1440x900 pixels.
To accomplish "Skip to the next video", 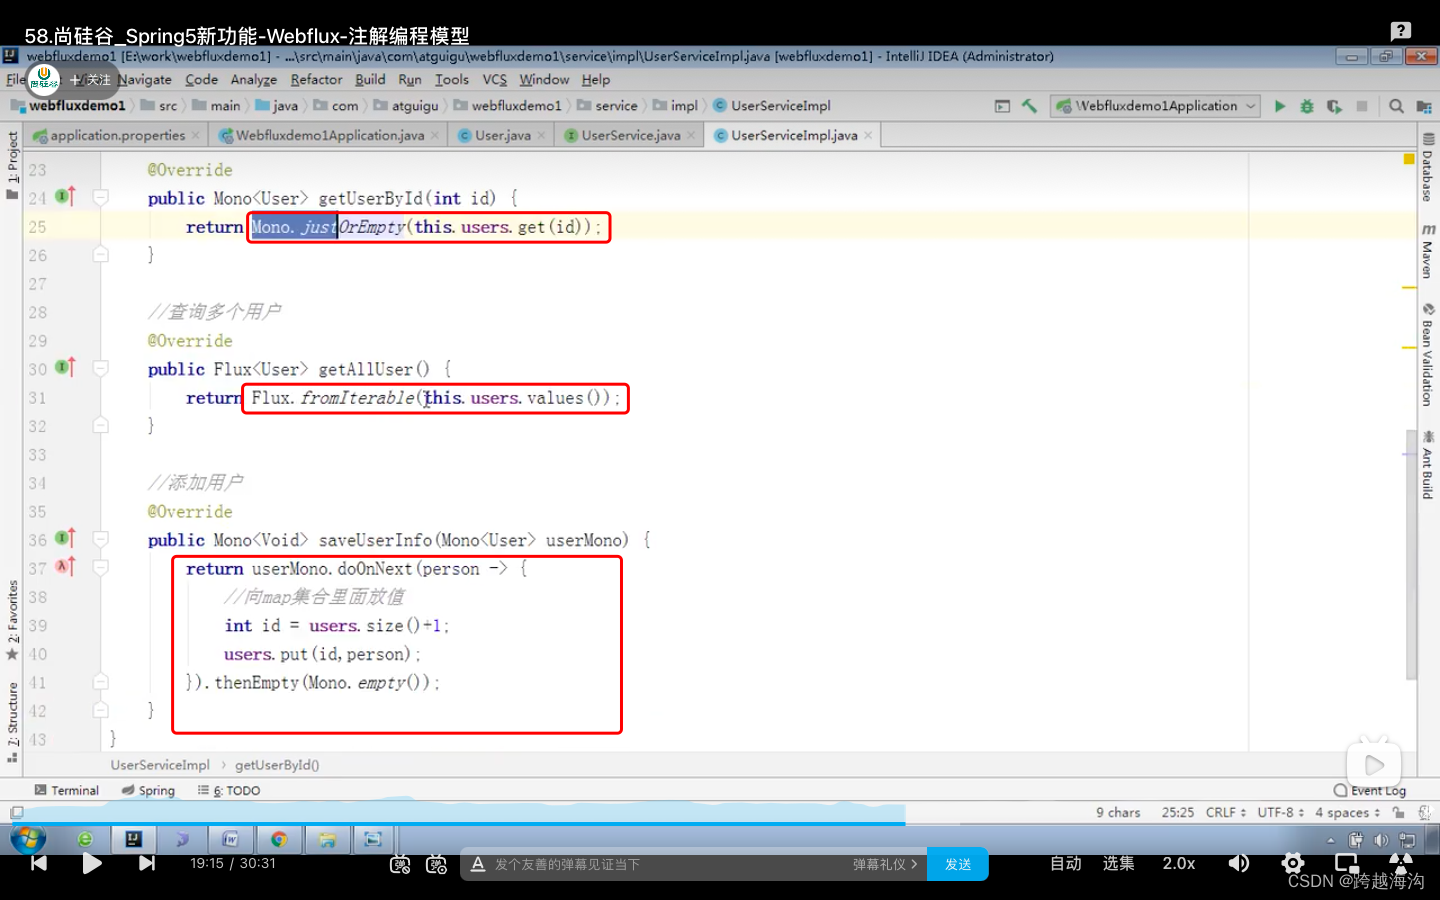I will [x=147, y=863].
